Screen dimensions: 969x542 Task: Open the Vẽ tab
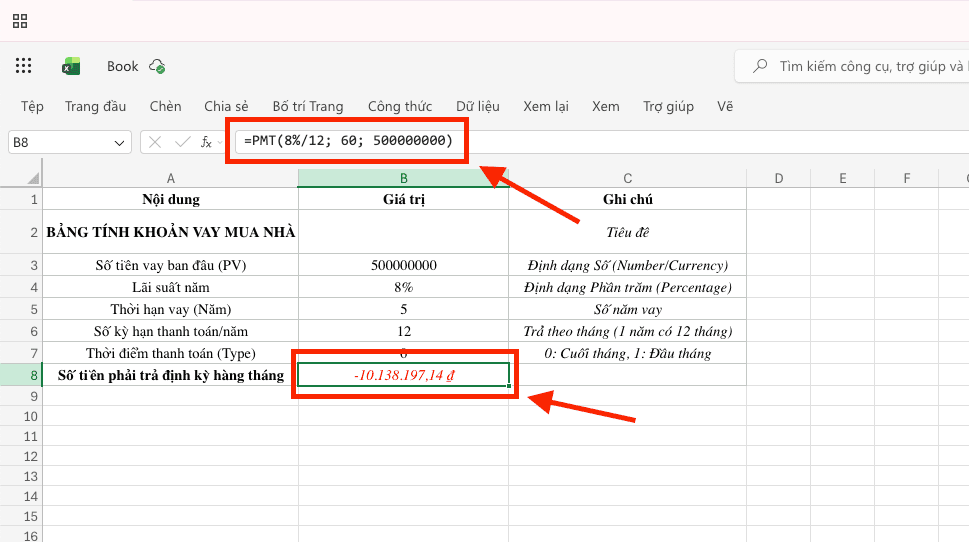pyautogui.click(x=725, y=106)
